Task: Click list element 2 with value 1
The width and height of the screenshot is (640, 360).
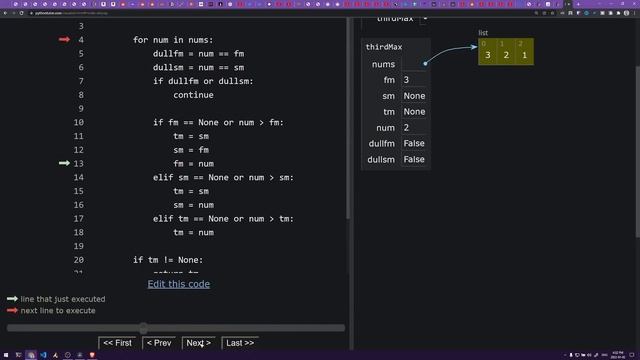Action: (524, 52)
